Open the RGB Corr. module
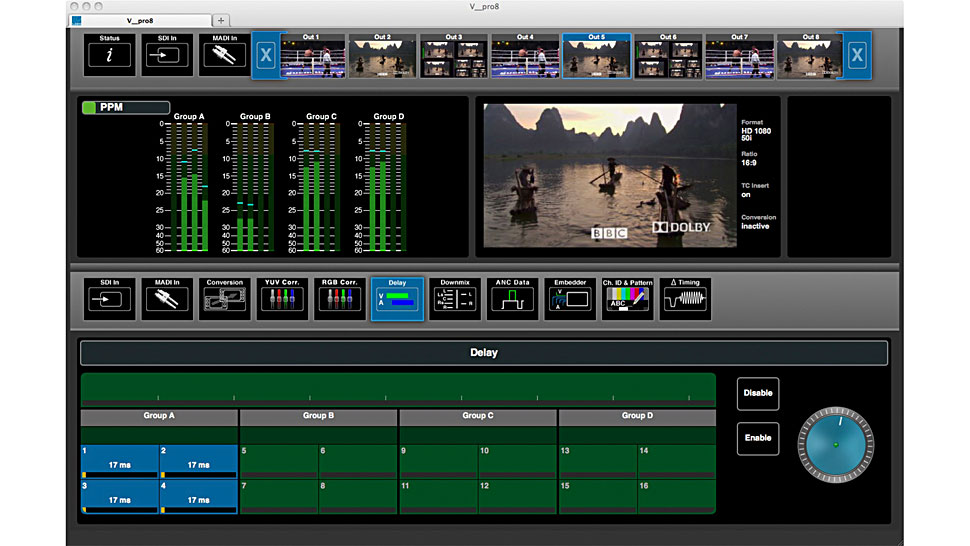 coord(339,299)
